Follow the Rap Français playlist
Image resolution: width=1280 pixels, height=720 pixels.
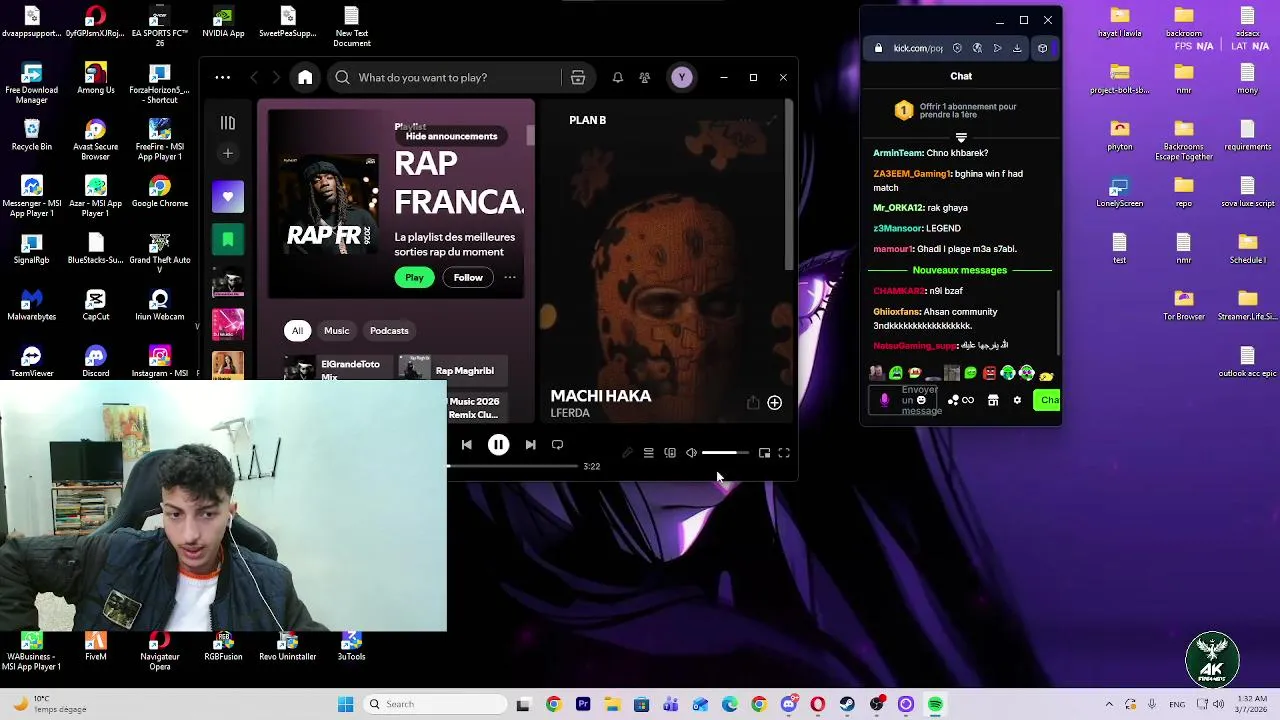click(468, 277)
